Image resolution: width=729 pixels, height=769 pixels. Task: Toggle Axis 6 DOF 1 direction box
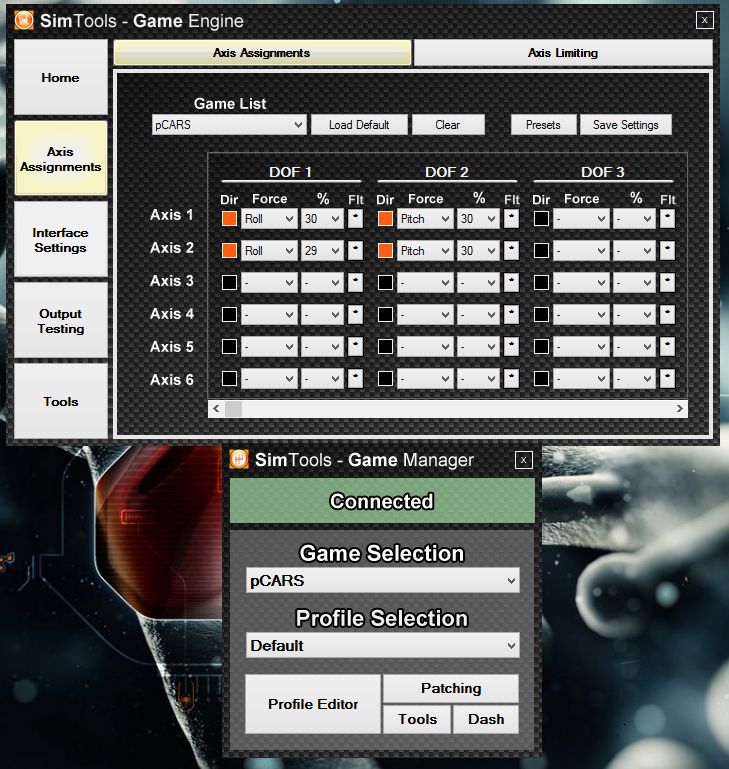[229, 379]
